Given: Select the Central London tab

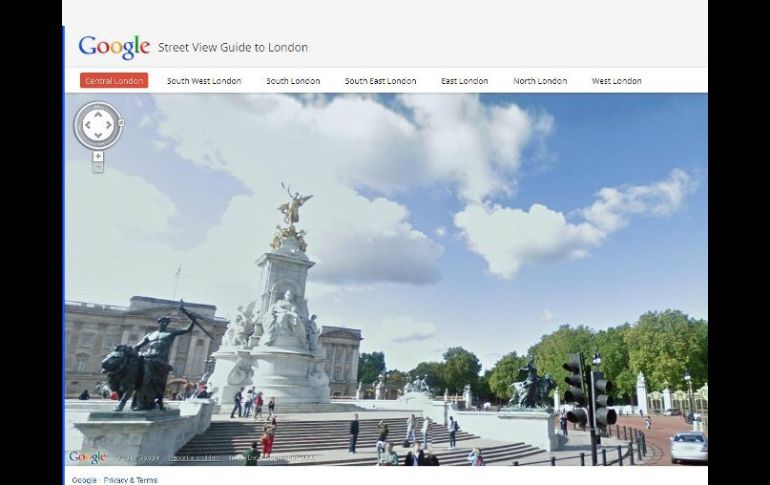Looking at the screenshot, I should (x=114, y=81).
